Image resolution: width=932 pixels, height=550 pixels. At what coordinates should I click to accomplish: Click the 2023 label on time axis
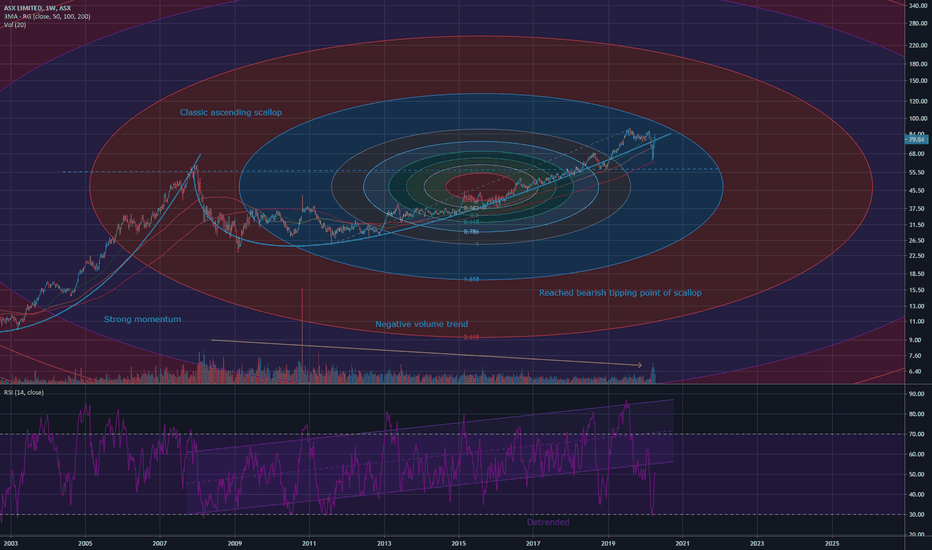[757, 543]
